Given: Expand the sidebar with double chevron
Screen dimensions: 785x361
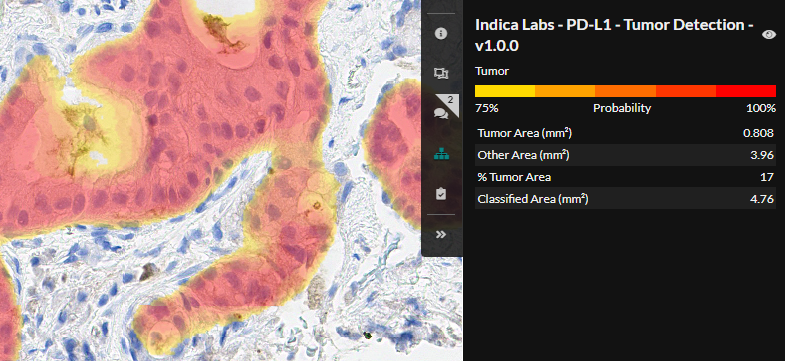Looking at the screenshot, I should (x=441, y=234).
